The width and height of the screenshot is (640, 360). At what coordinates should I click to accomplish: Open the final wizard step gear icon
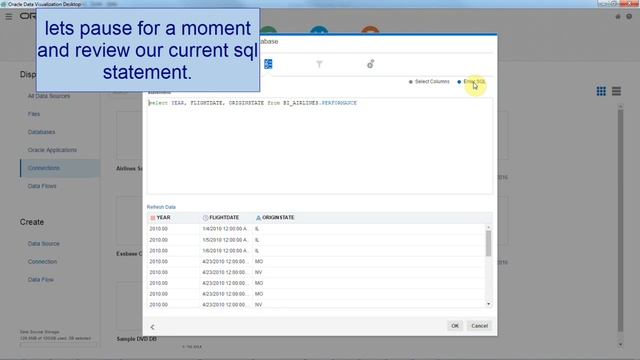click(x=371, y=64)
